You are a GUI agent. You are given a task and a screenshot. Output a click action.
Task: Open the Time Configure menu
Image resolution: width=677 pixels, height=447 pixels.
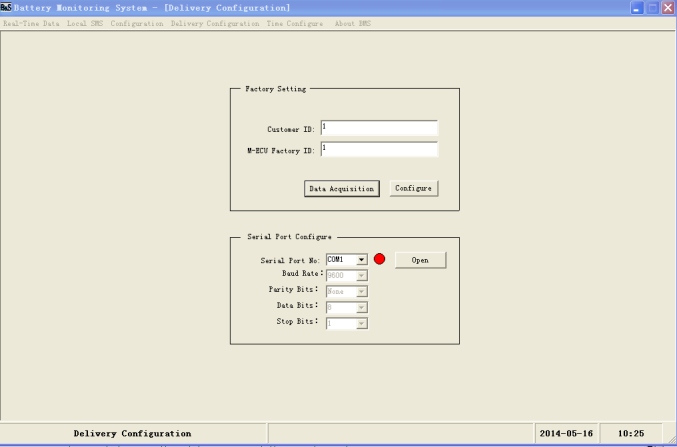click(x=294, y=23)
